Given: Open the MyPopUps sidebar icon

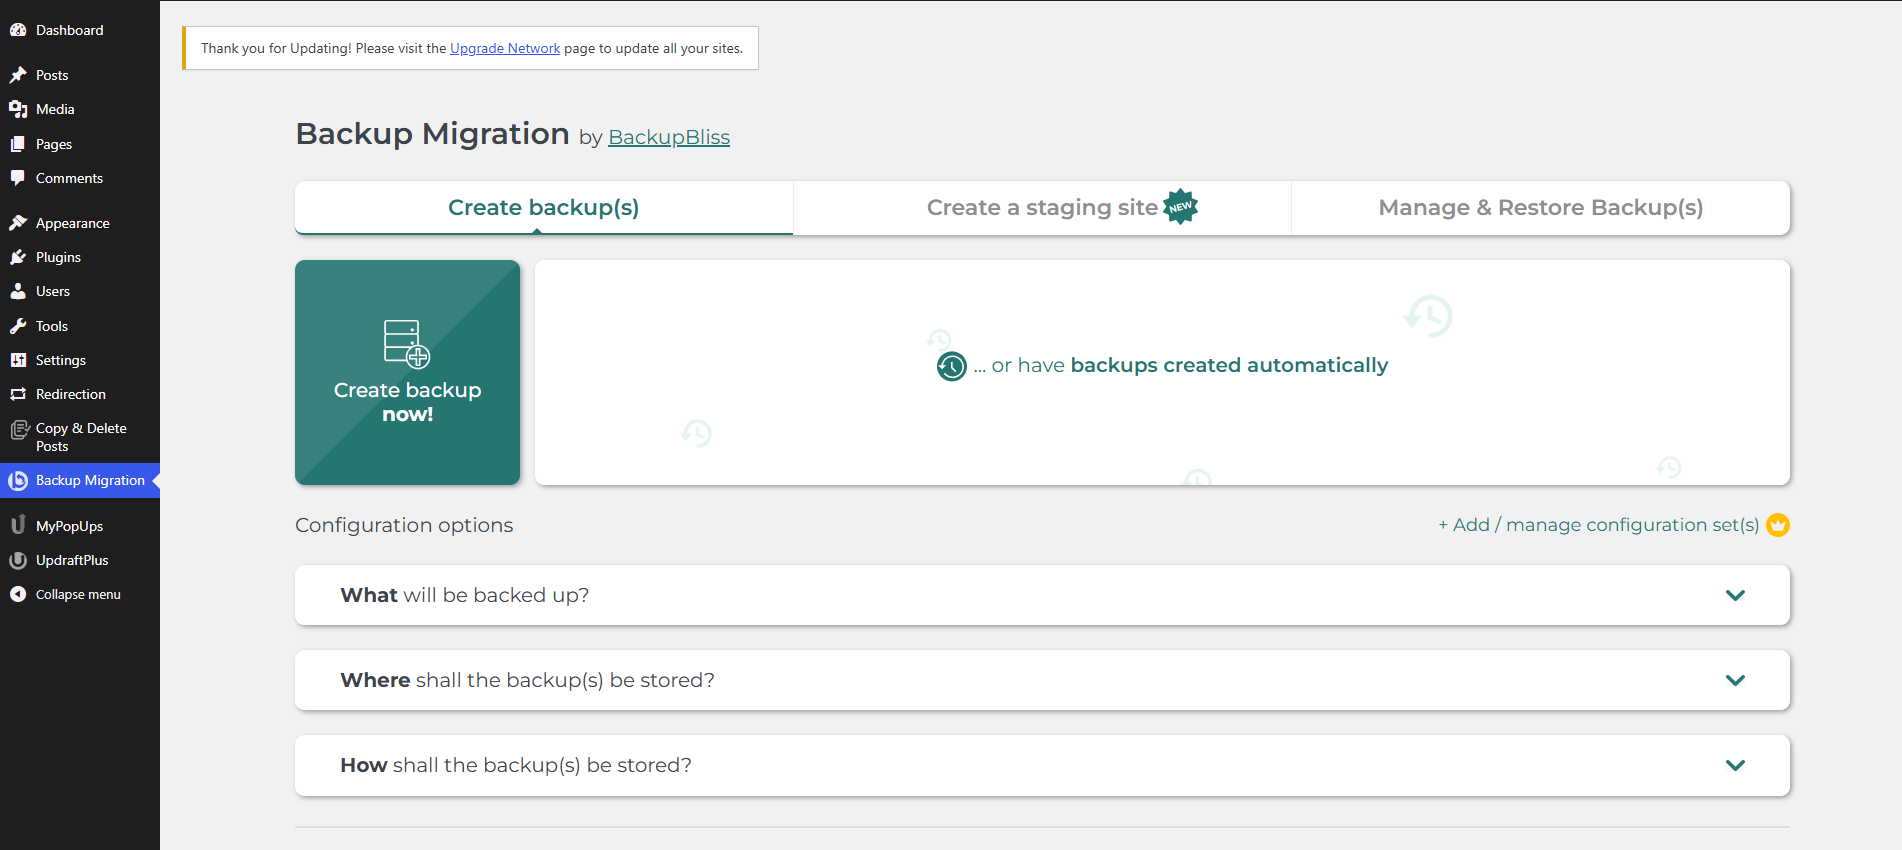Looking at the screenshot, I should [x=18, y=525].
